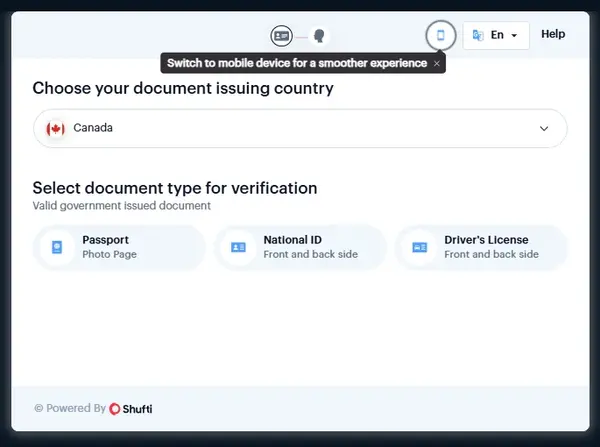This screenshot has height=447, width=600.
Task: Click the mobile device switch icon
Action: pyautogui.click(x=440, y=35)
